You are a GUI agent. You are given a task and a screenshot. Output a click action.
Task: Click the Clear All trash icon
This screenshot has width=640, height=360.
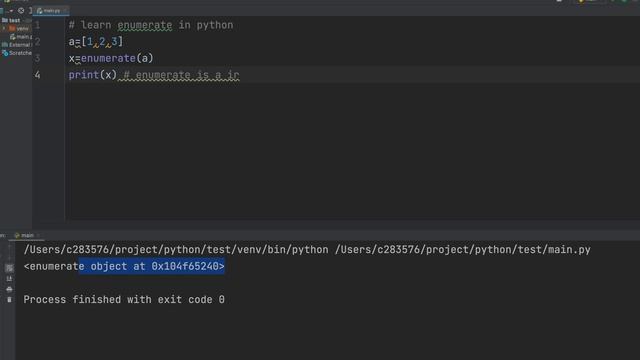tap(9, 300)
